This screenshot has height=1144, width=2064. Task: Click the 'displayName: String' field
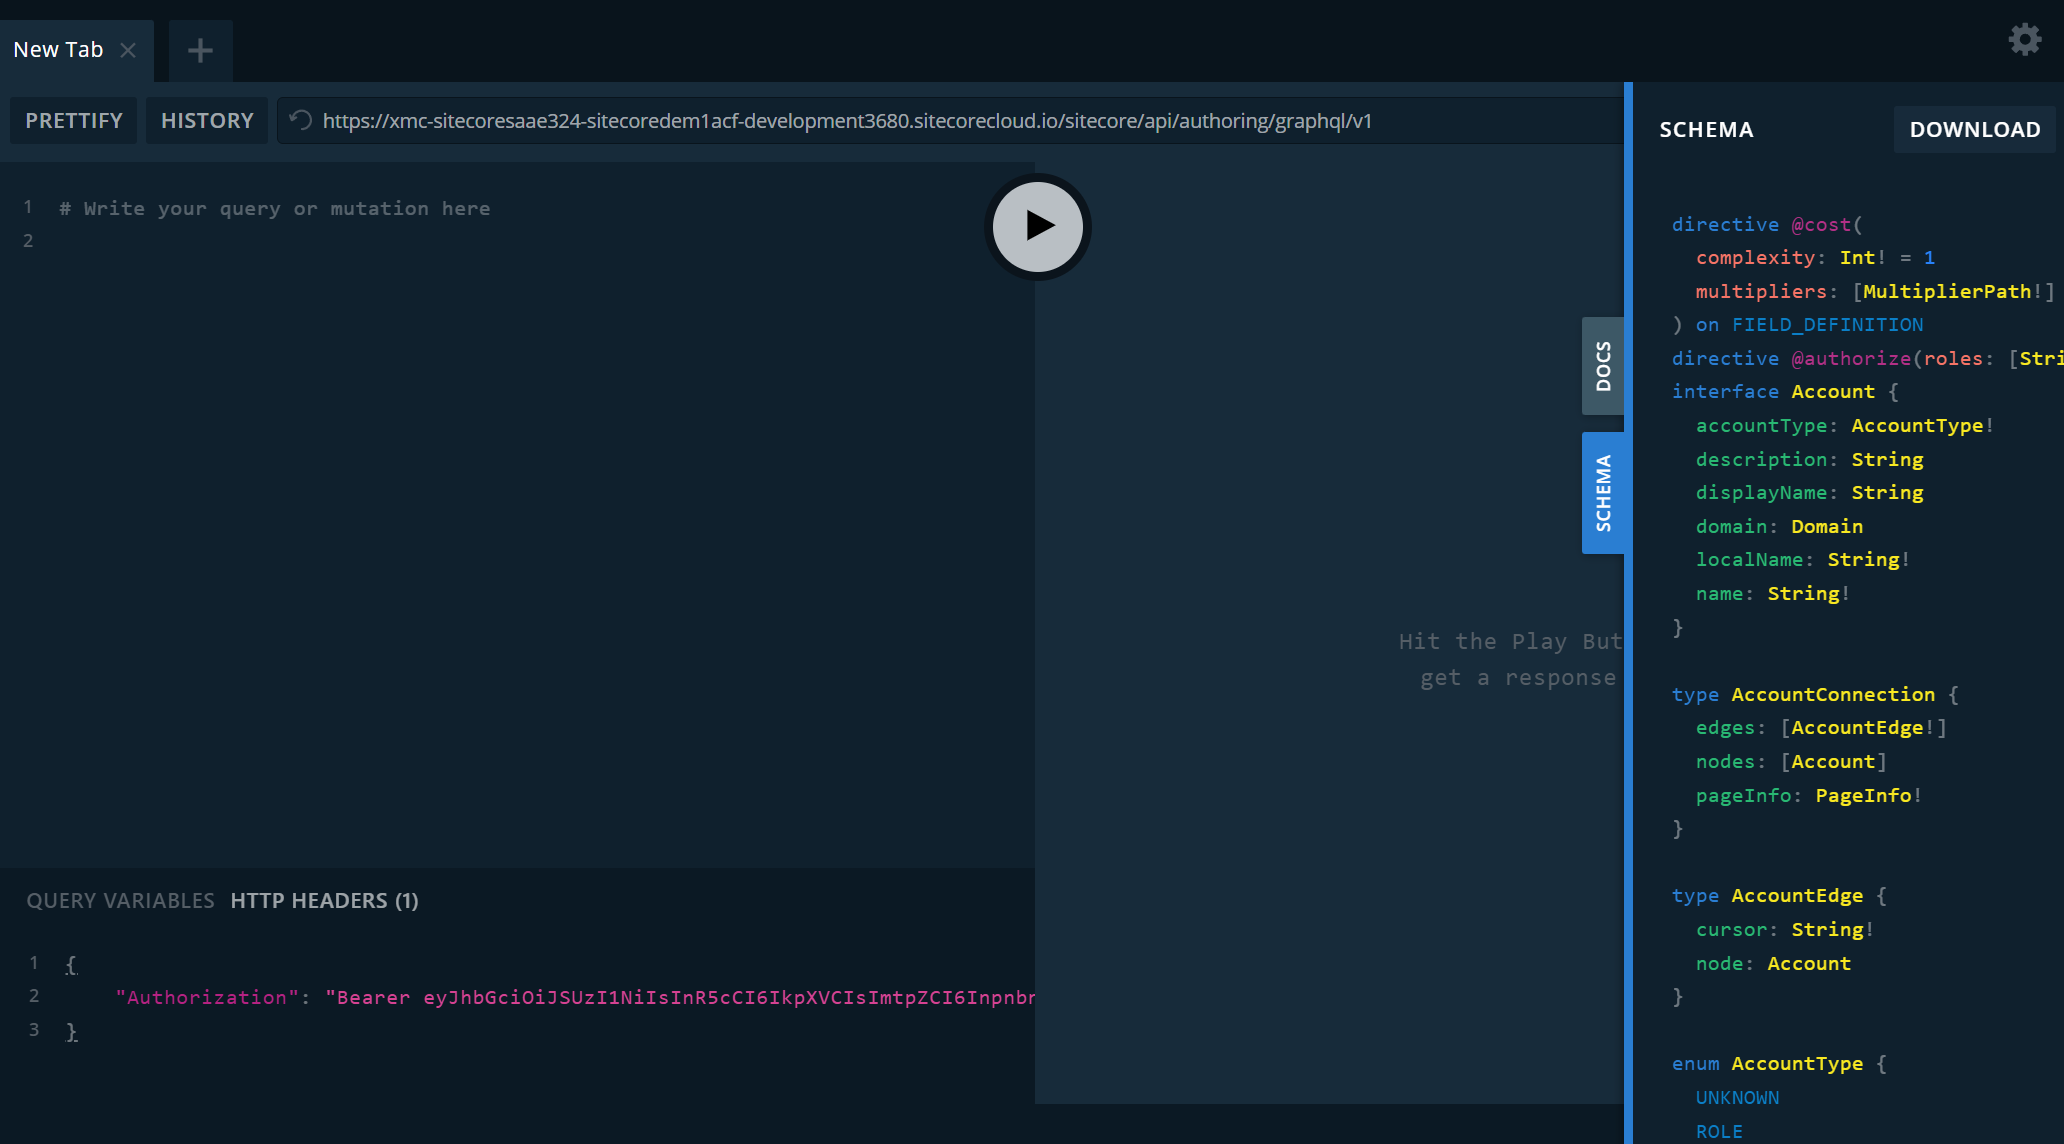(1810, 493)
